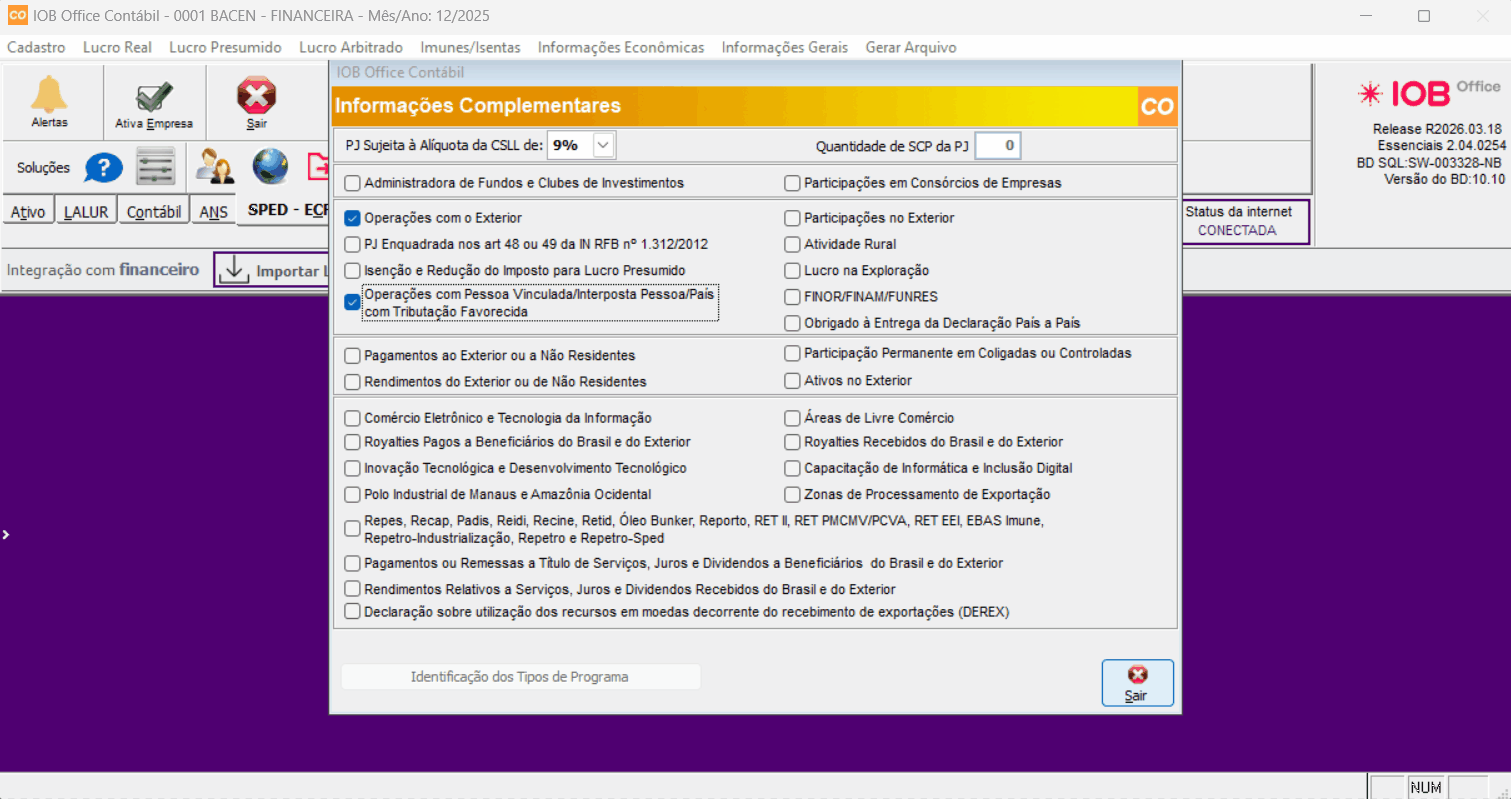Click the globe icon in toolbar

[x=270, y=167]
